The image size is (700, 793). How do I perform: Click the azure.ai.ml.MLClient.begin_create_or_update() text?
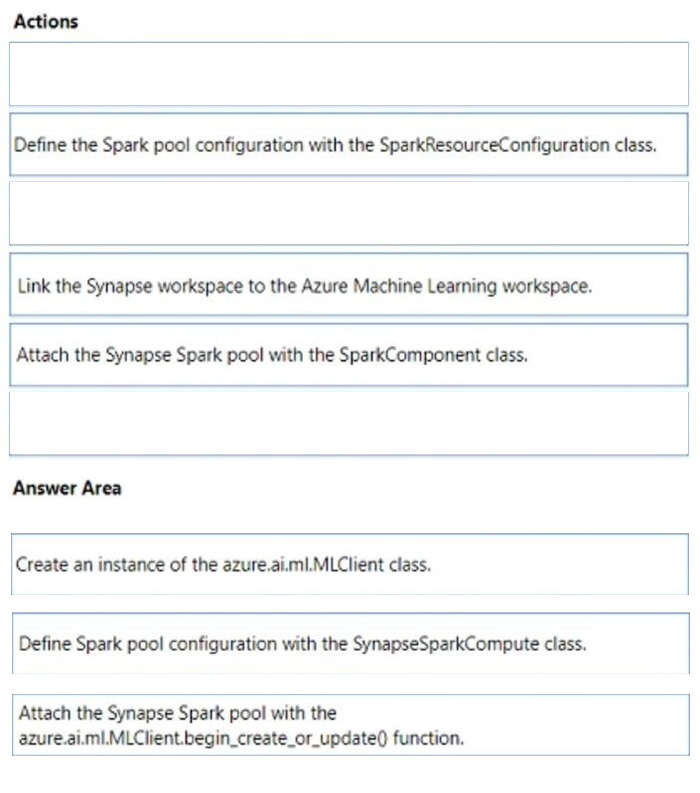click(x=203, y=738)
